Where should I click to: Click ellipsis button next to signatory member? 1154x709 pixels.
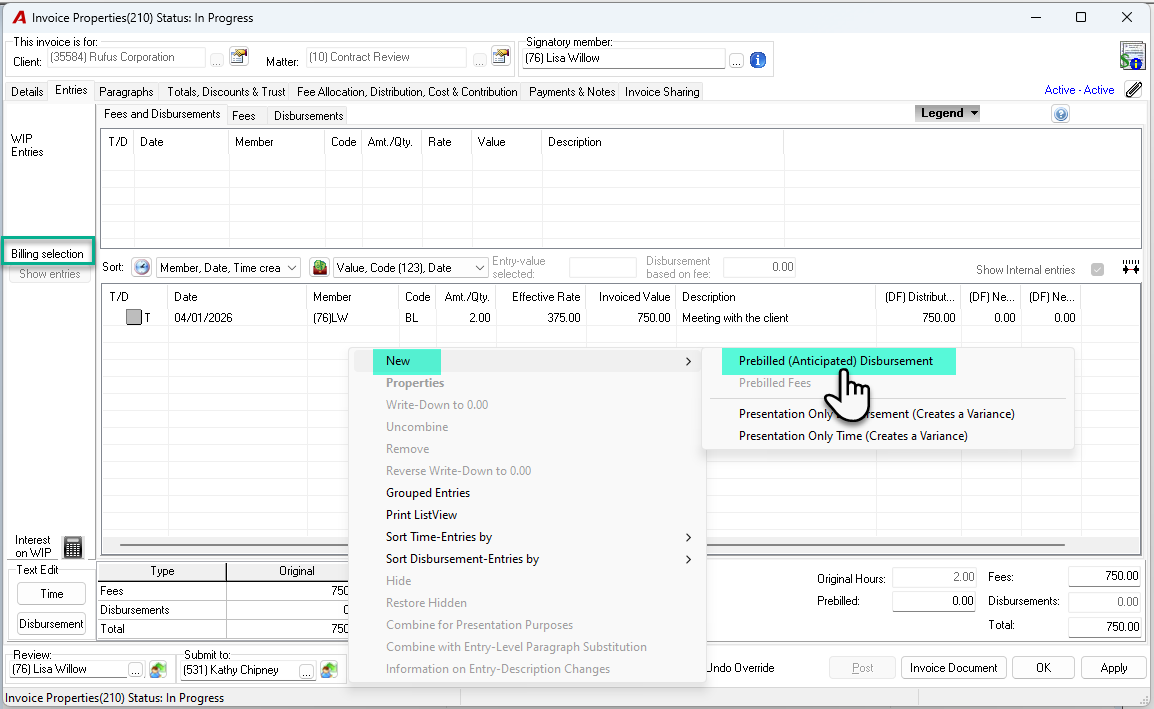click(736, 61)
